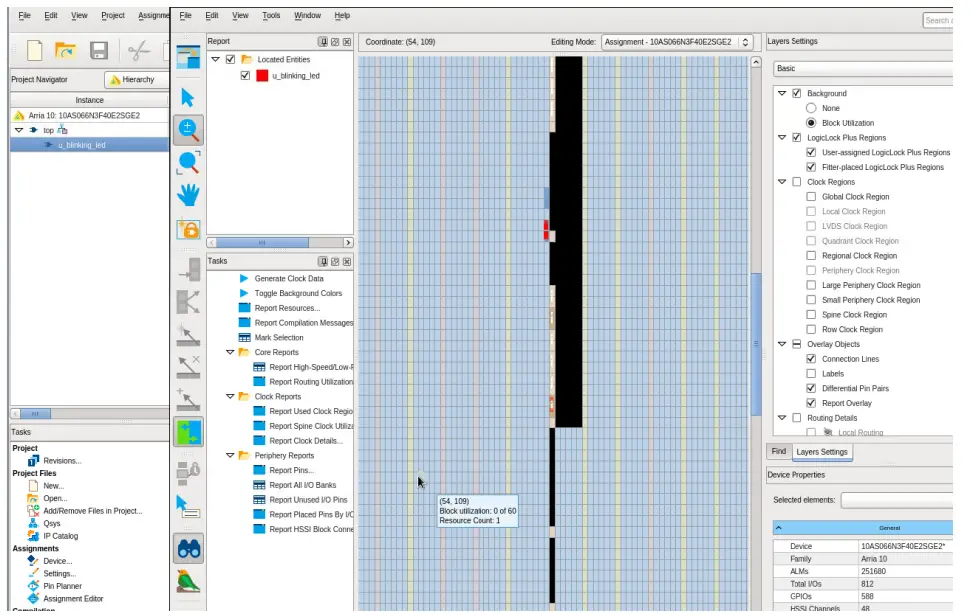Select the None background radio button
The height and width of the screenshot is (615, 971).
click(x=811, y=108)
